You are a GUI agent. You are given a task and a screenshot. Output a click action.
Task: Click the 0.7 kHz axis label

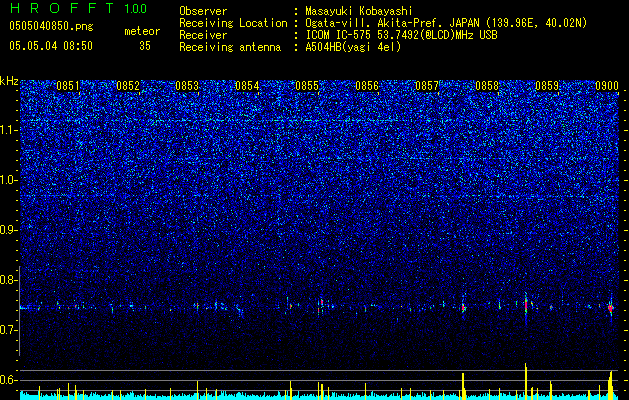(x=9, y=330)
